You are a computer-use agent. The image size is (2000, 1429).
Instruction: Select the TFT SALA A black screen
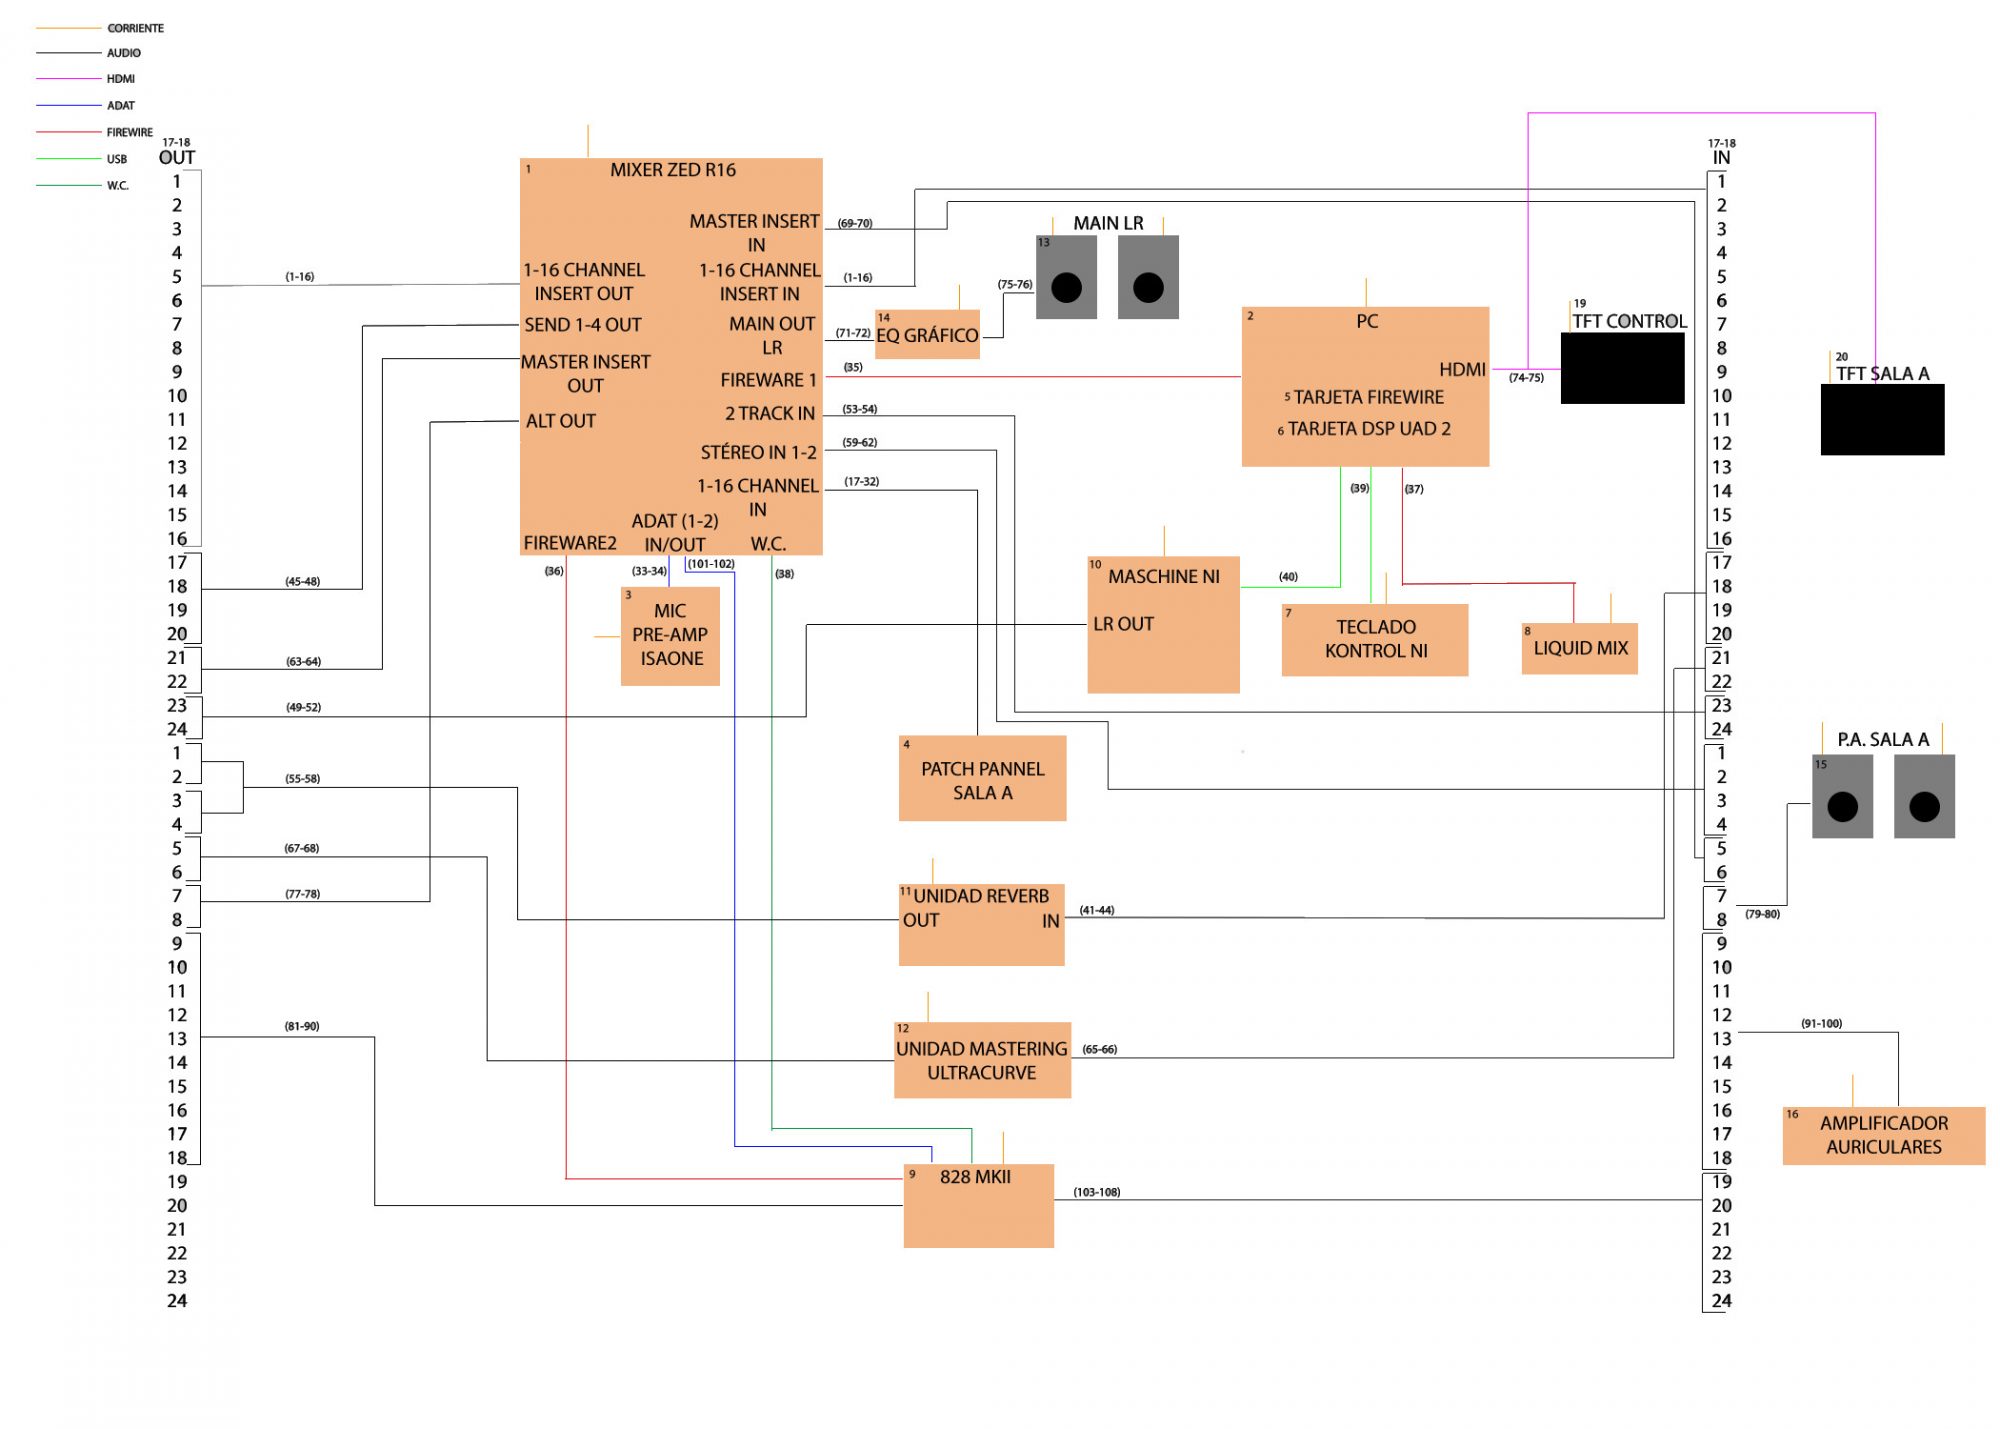[x=1882, y=420]
